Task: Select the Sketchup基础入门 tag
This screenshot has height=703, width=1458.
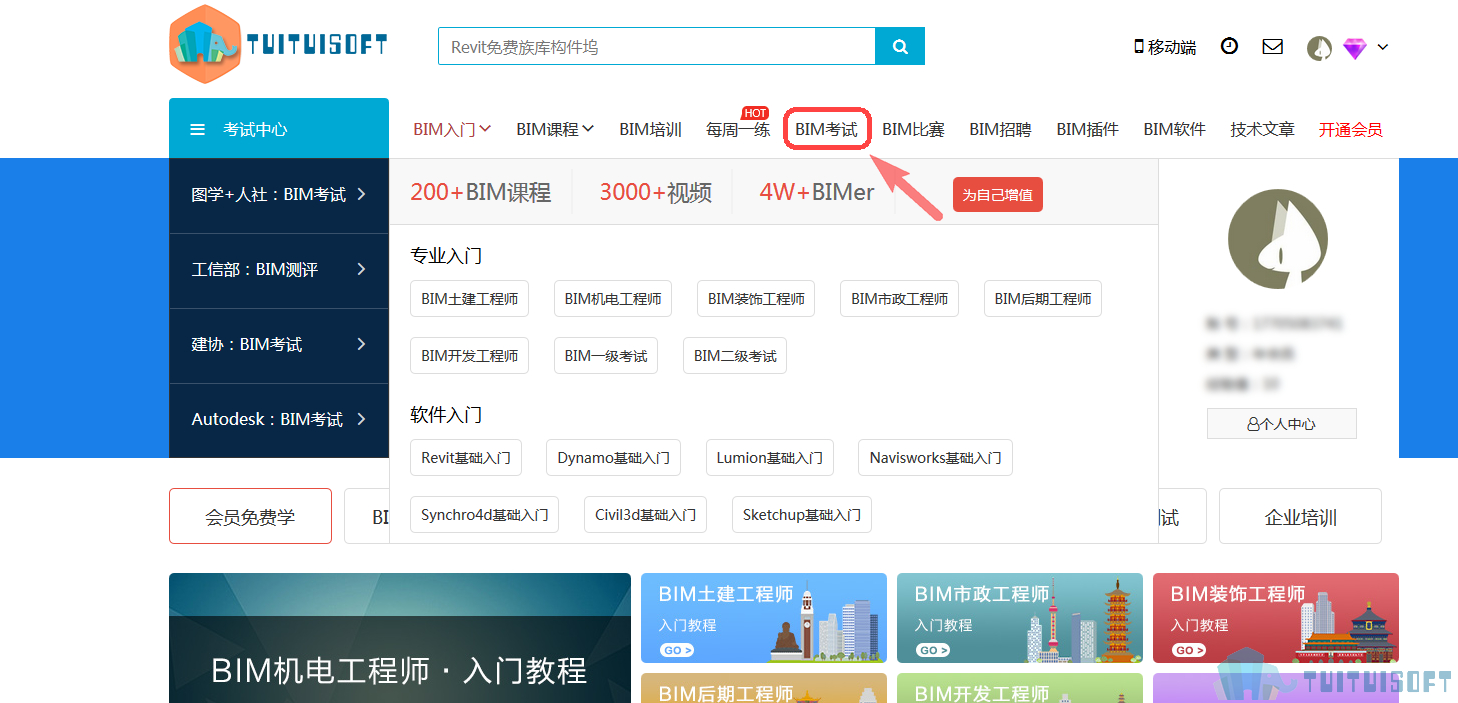Action: point(802,515)
